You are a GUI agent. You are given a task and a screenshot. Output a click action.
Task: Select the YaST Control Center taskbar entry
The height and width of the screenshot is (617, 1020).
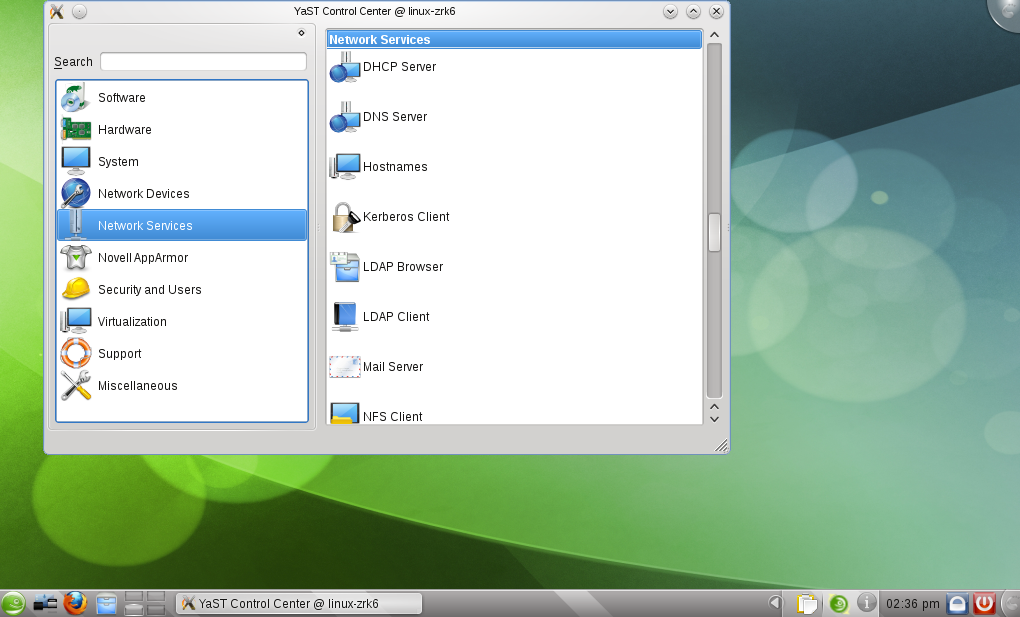click(x=299, y=604)
